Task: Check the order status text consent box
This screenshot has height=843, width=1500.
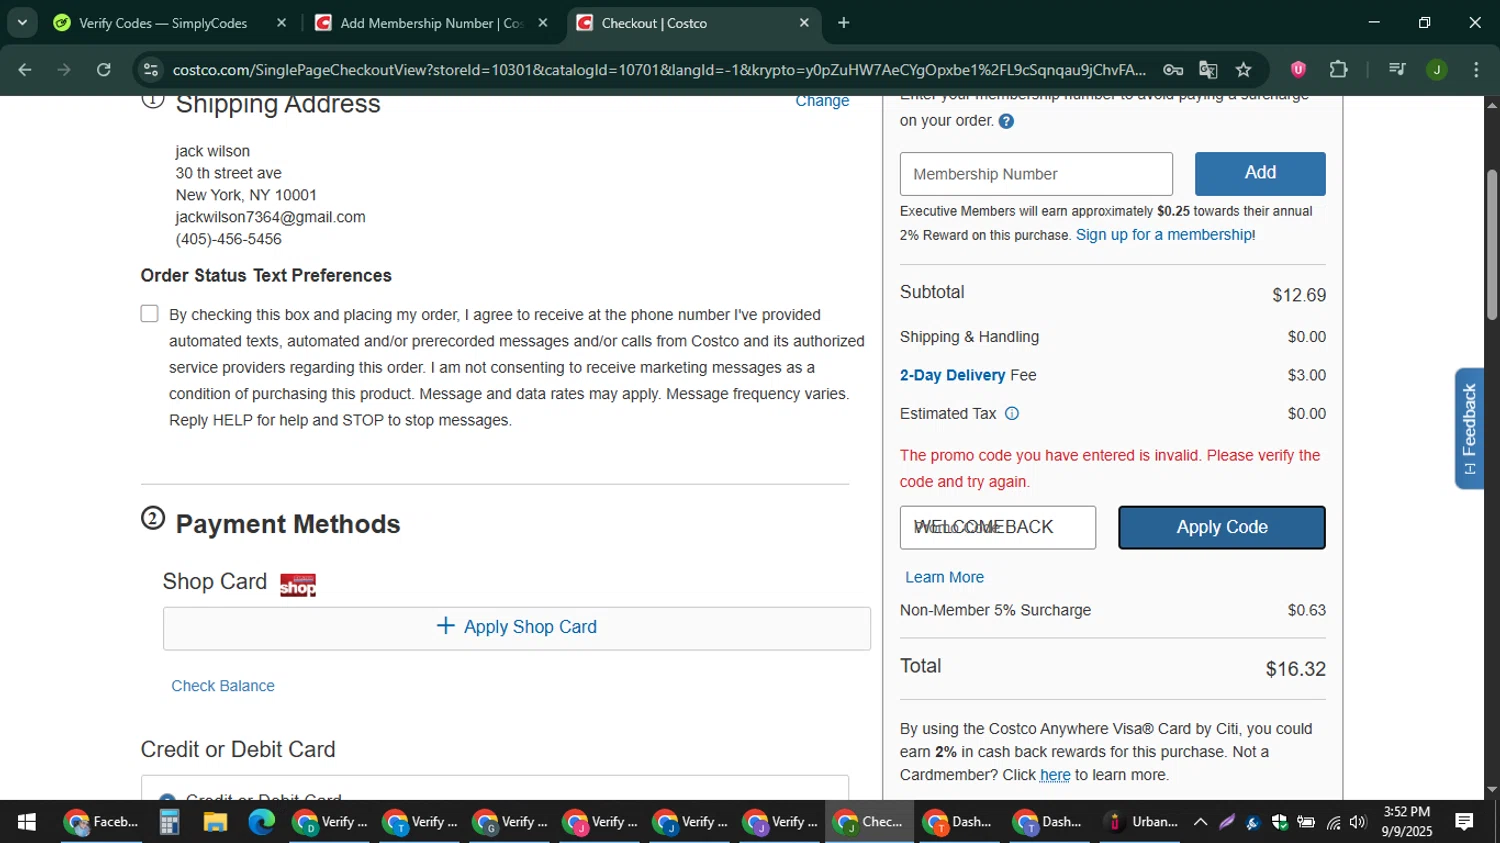Action: pos(150,314)
